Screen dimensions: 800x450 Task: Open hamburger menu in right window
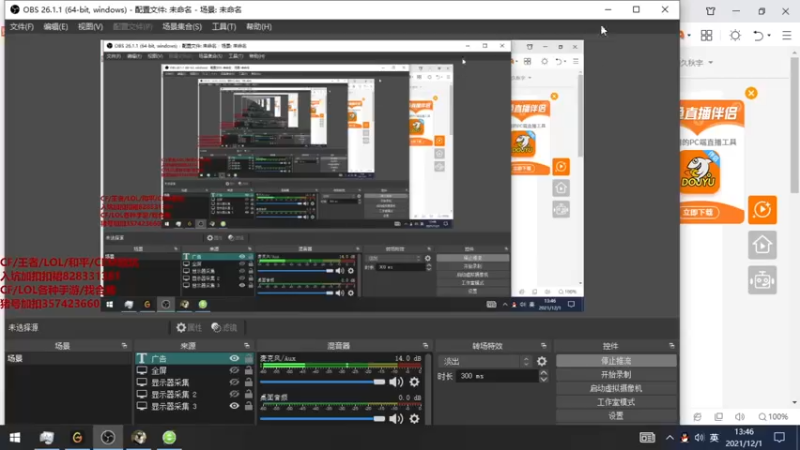coord(787,35)
